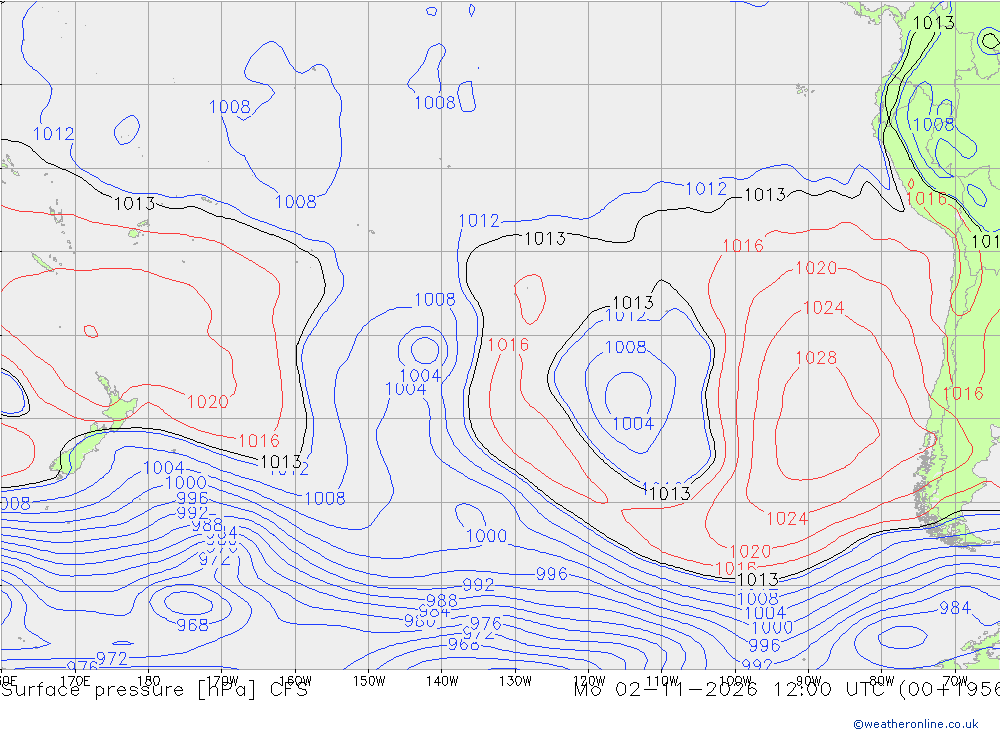Click the 110W longitude axis label
Image resolution: width=1000 pixels, height=733 pixels.
[x=662, y=681]
